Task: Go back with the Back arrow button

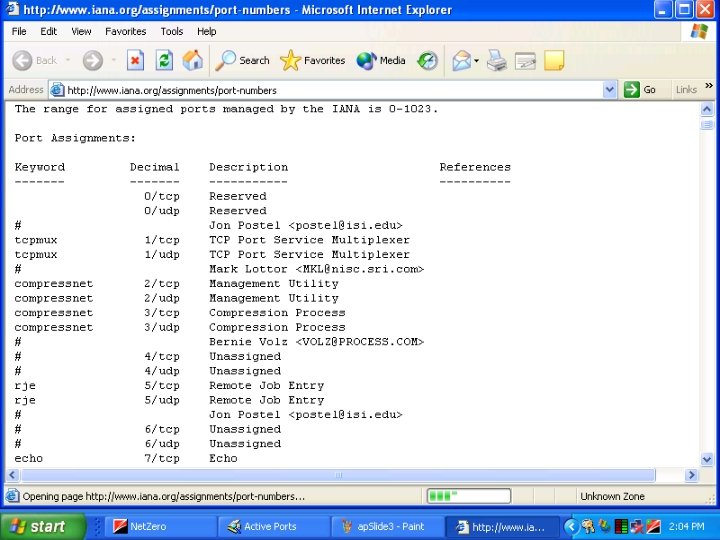Action: click(x=35, y=61)
